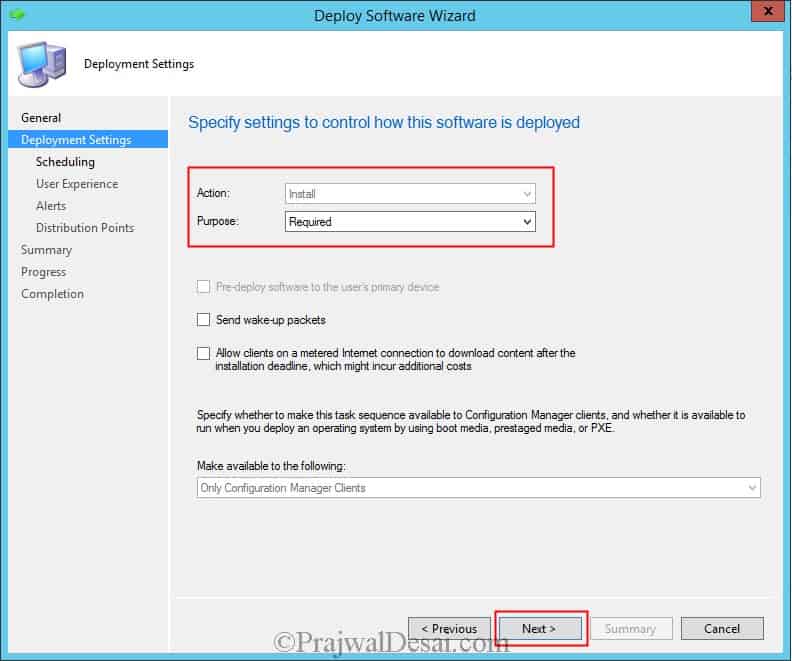Open the Action dropdown showing Install

pos(410,194)
